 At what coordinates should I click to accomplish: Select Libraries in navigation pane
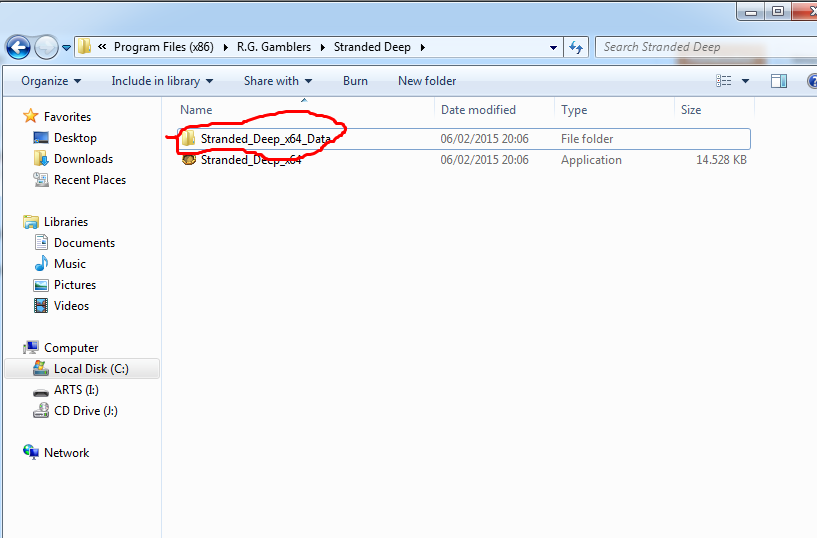[66, 222]
